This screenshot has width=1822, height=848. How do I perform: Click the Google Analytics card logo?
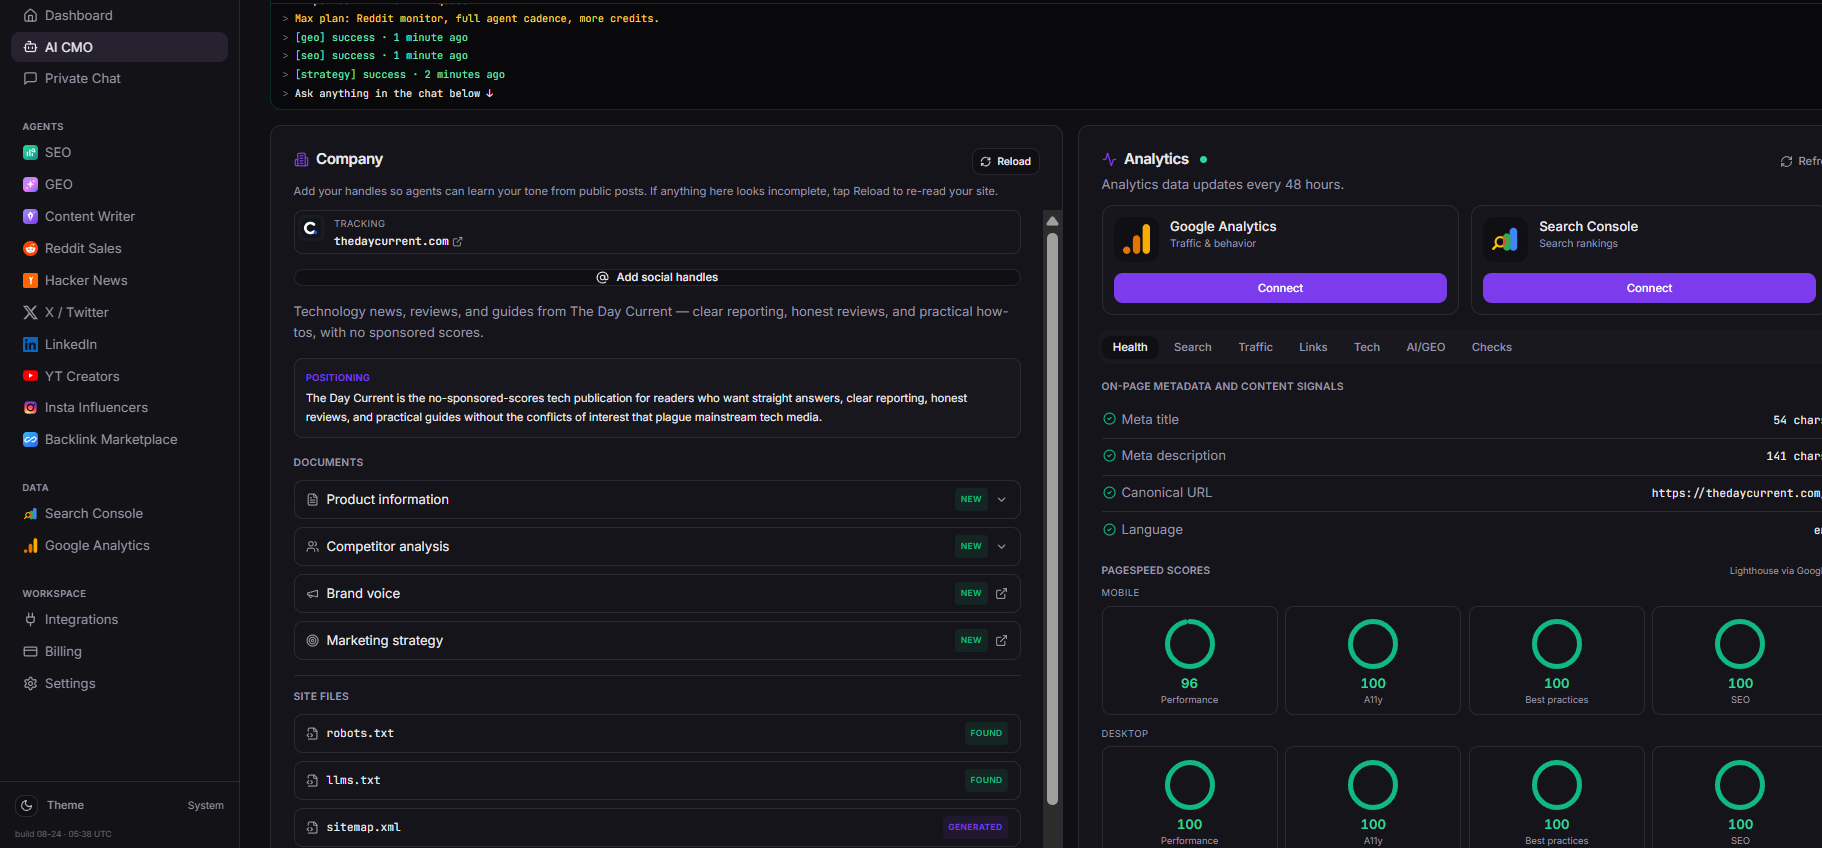[x=1136, y=240]
